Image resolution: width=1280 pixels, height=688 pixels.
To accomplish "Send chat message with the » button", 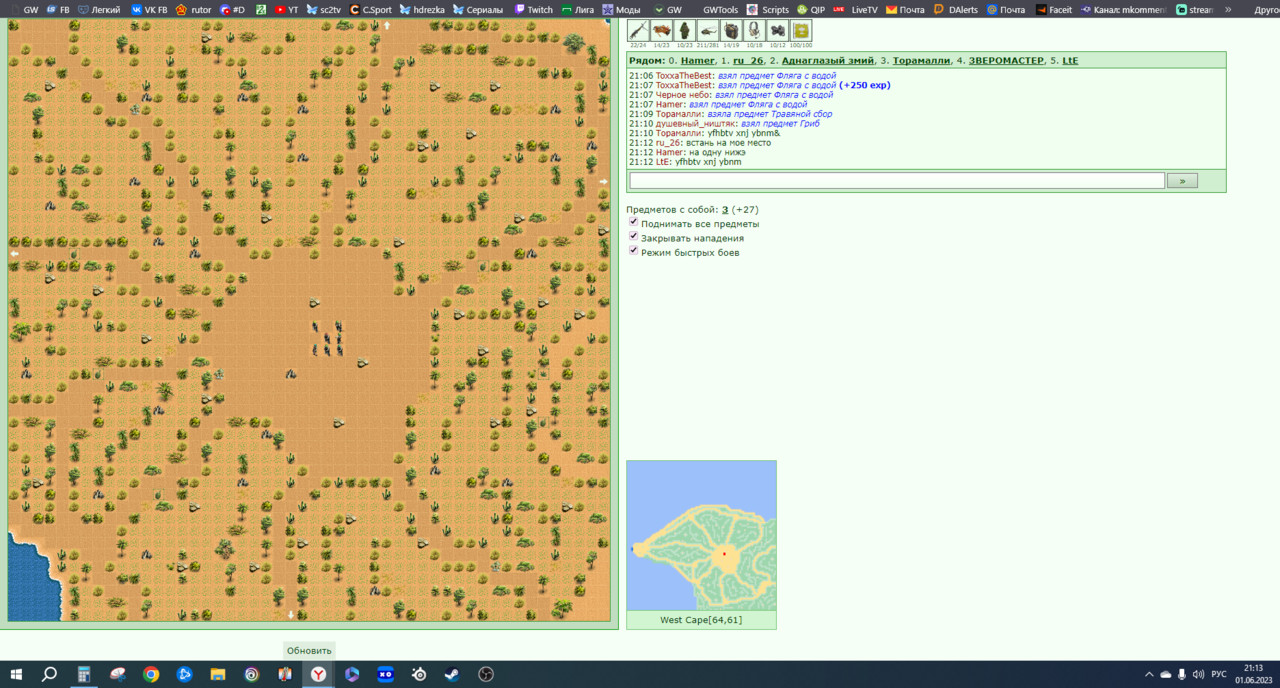I will coord(1182,181).
